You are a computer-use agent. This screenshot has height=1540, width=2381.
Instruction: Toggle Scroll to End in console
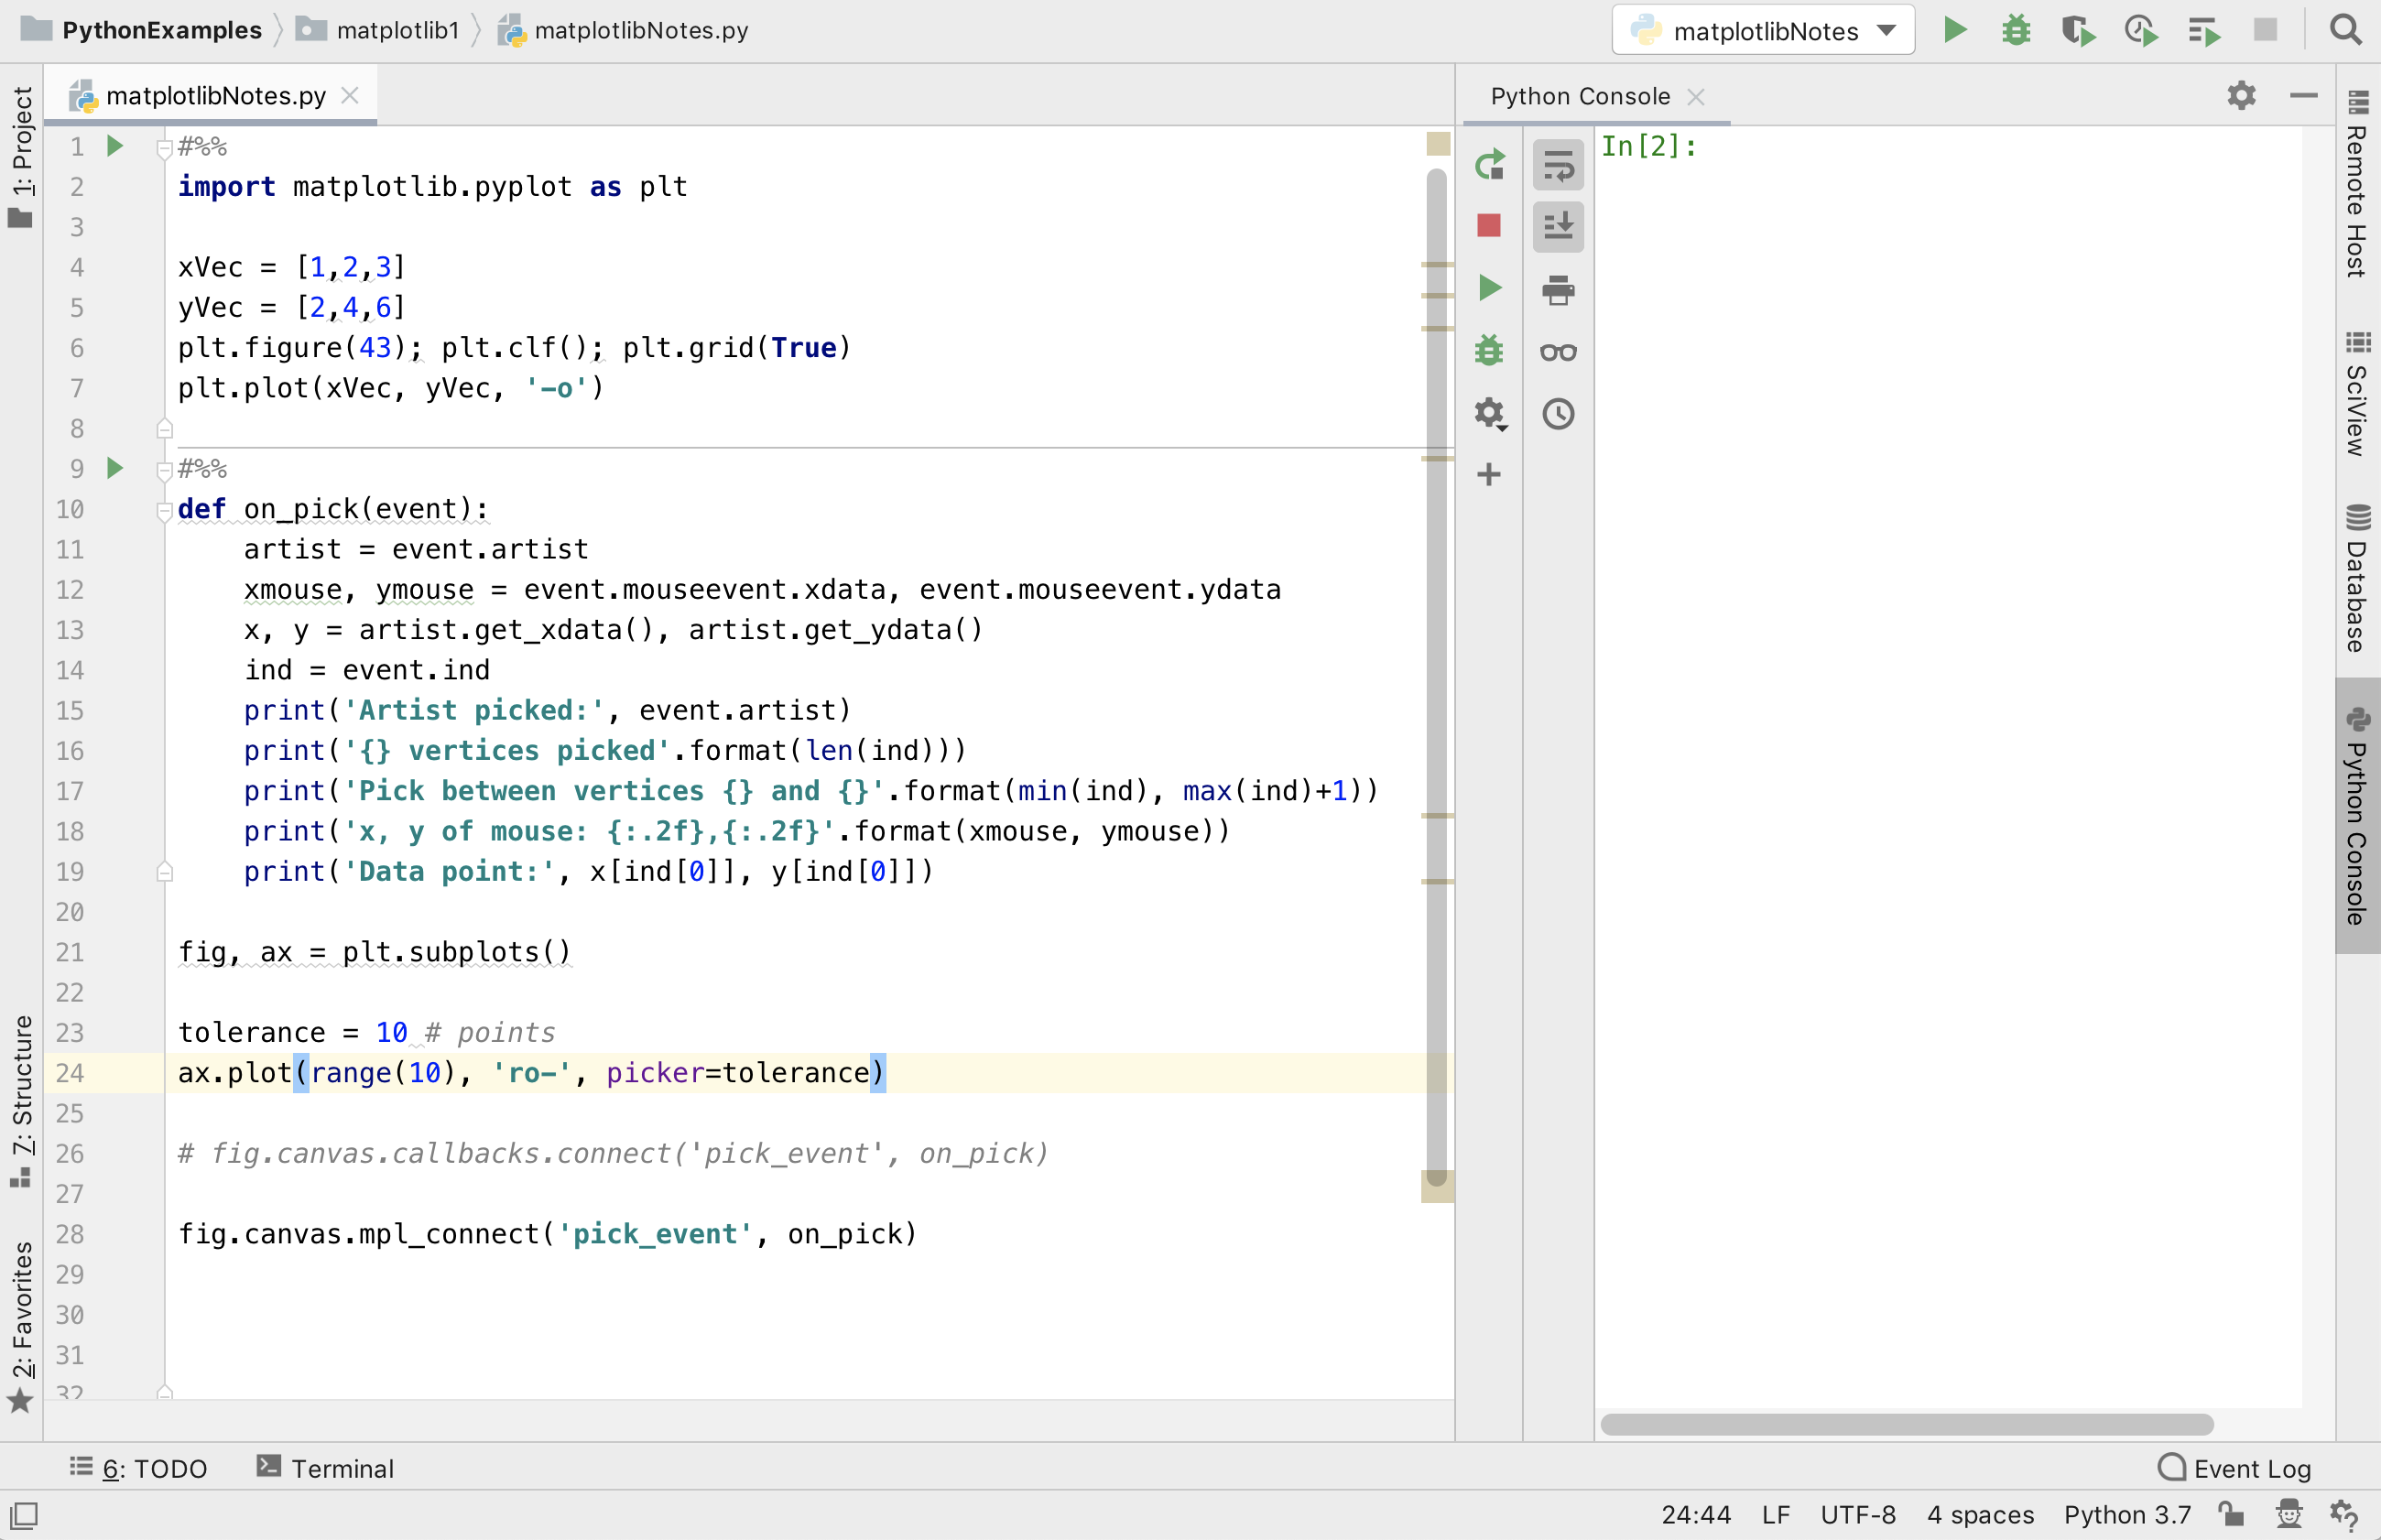tap(1558, 226)
